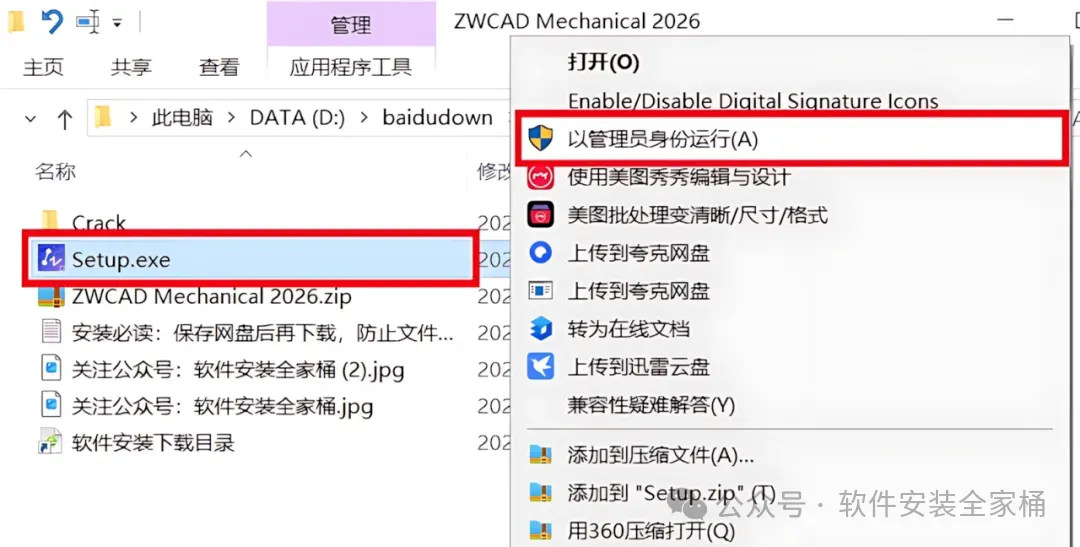Viewport: 1080px width, 547px height.
Task: Go up one folder level with up arrow
Action: click(65, 118)
